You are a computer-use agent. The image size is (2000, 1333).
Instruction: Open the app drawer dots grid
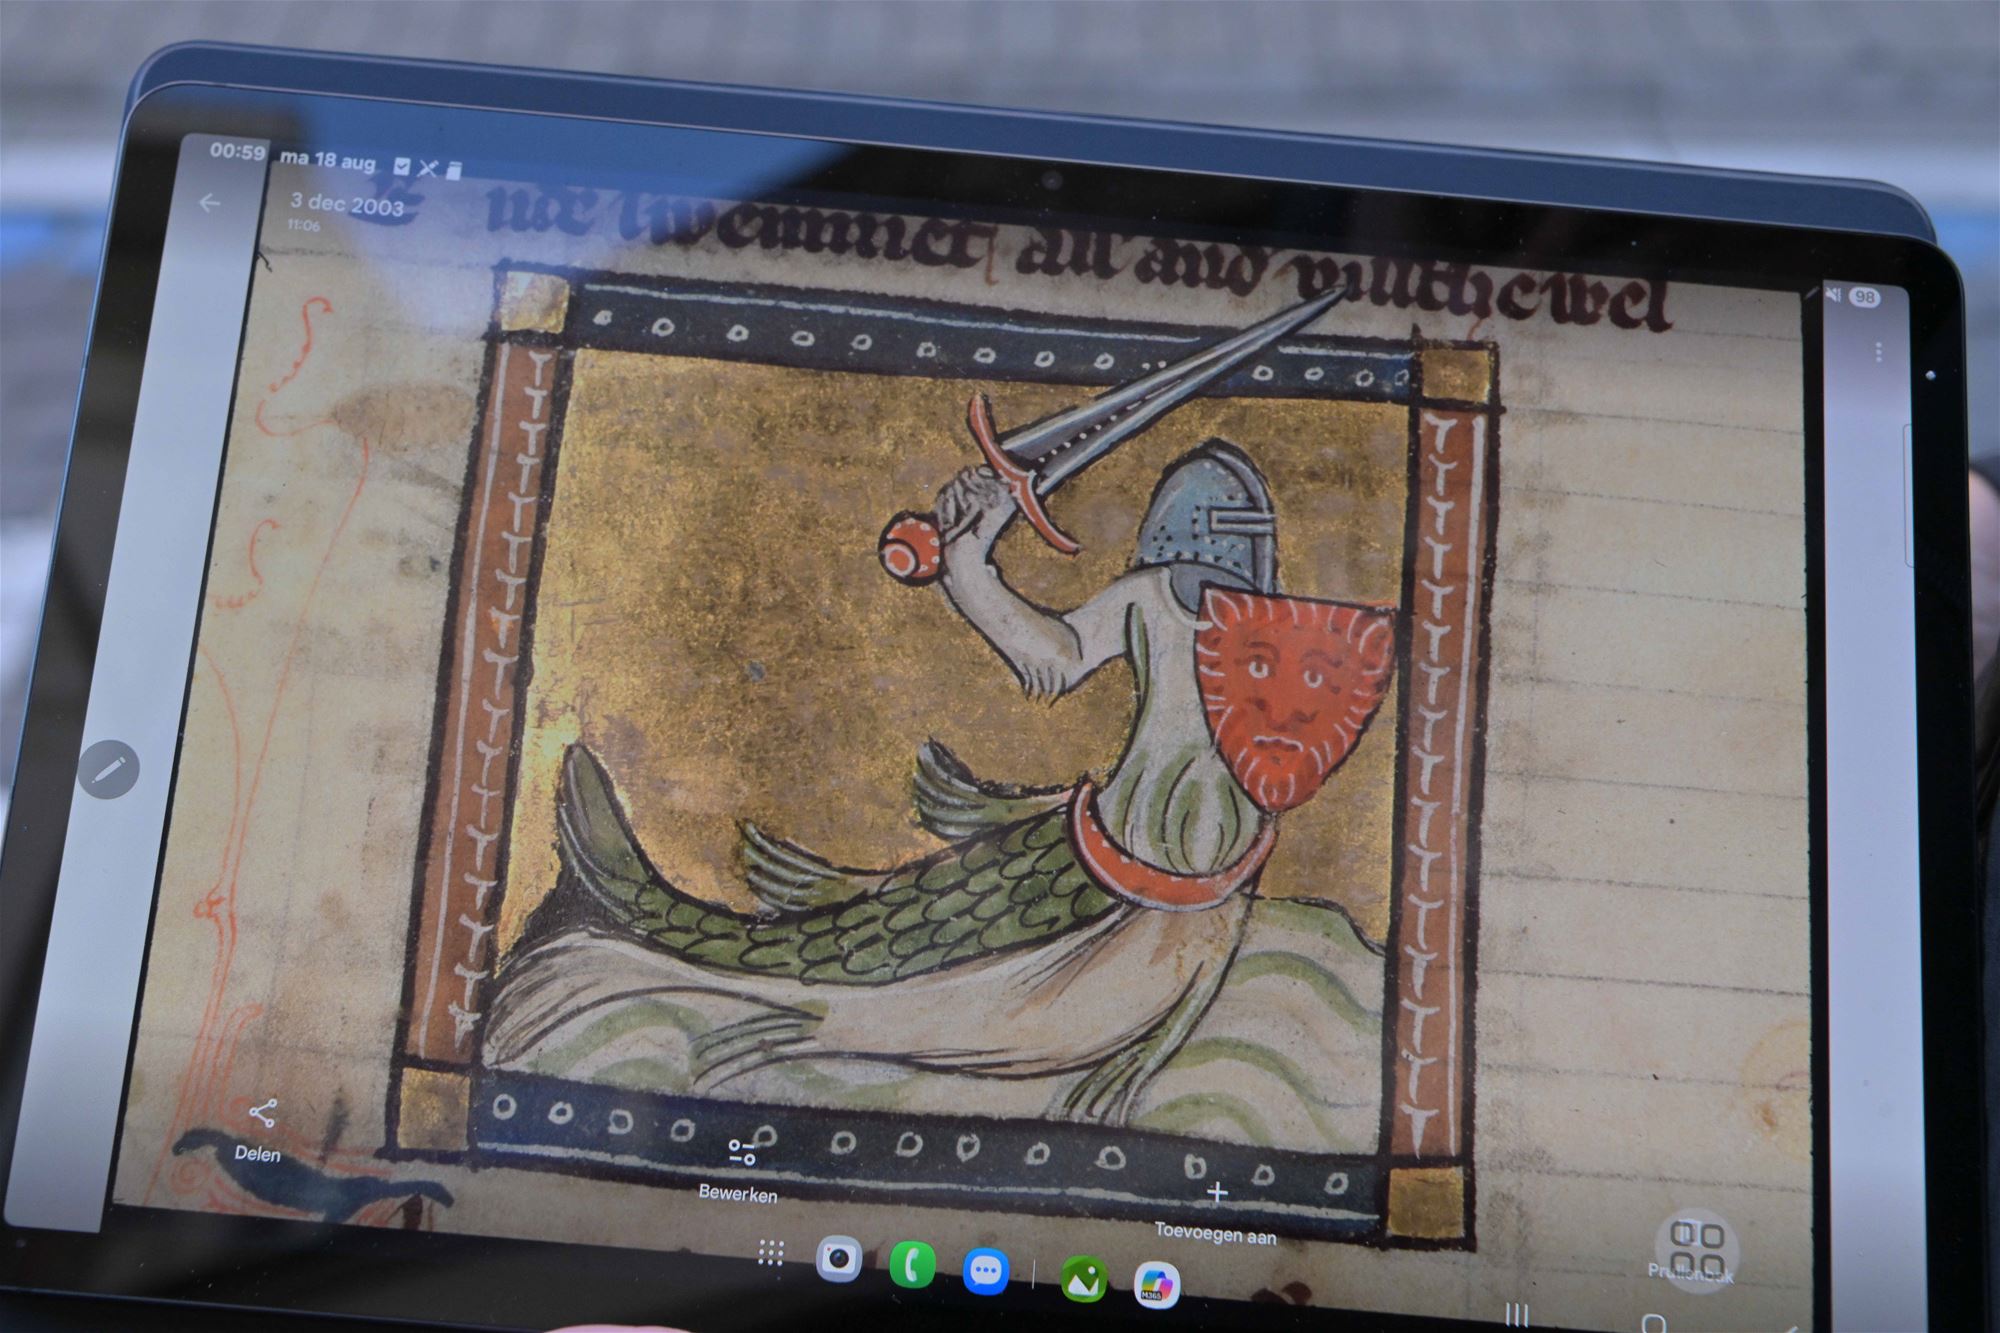770,1252
